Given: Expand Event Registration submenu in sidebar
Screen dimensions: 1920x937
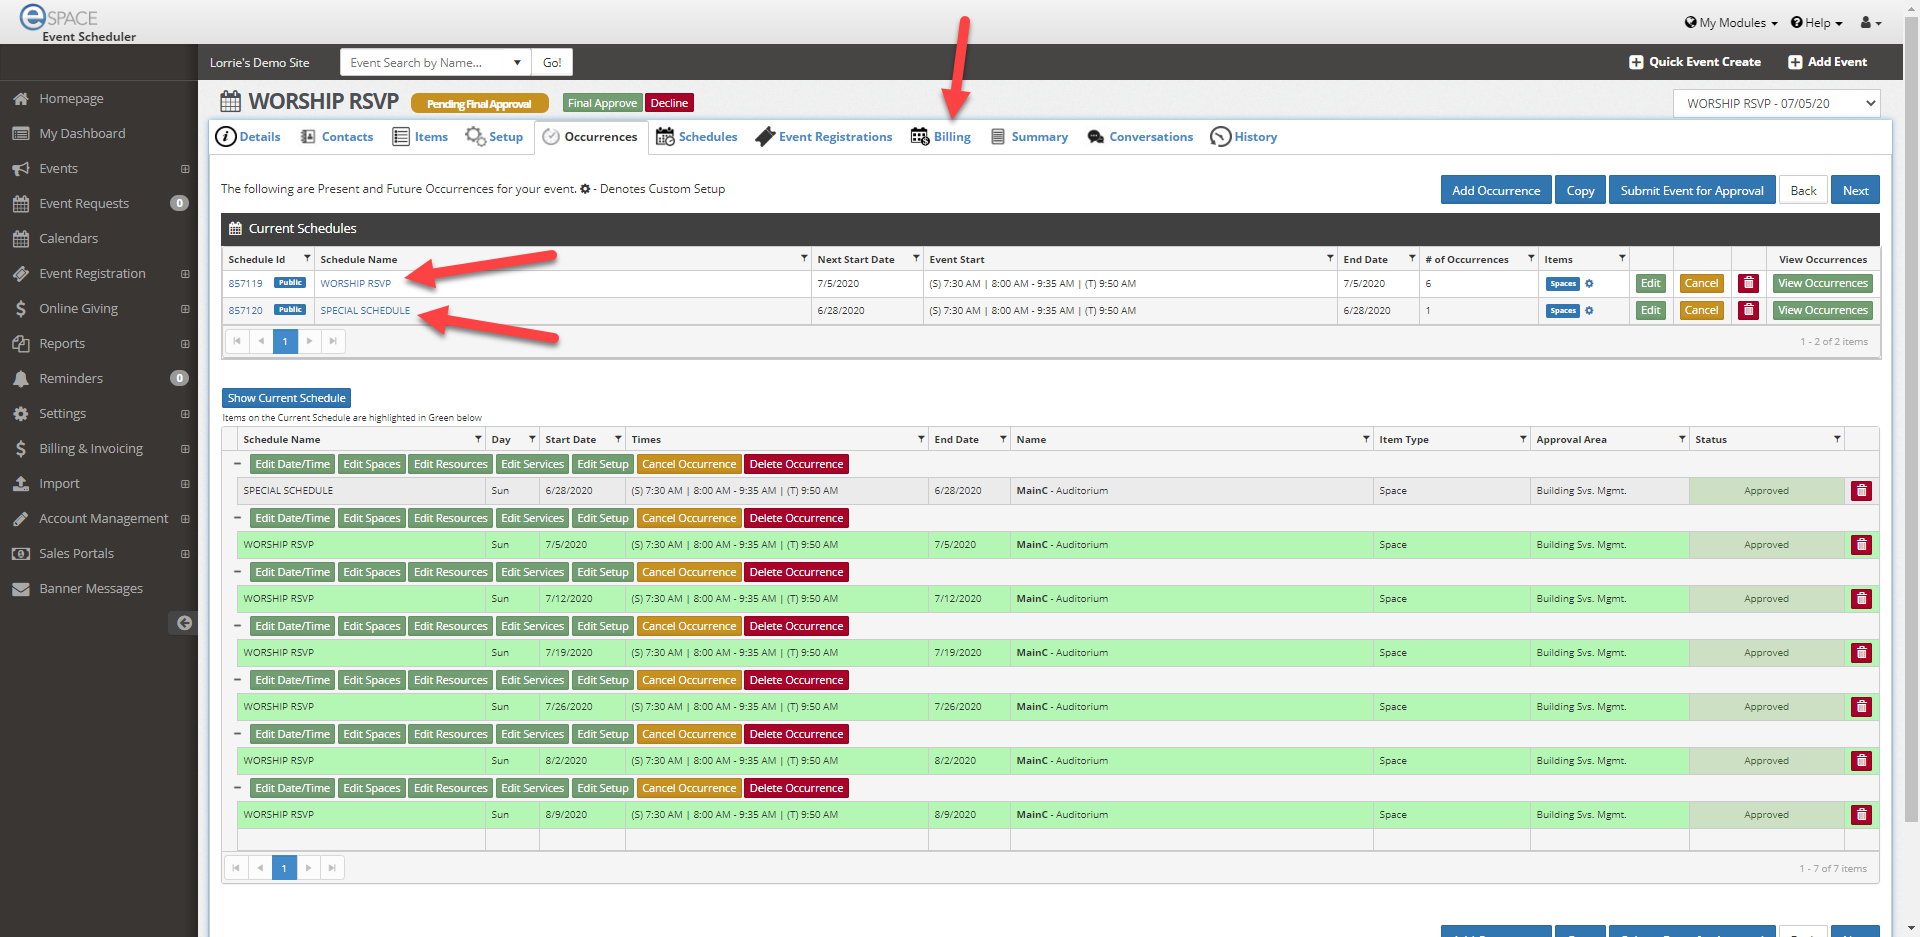Looking at the screenshot, I should 185,274.
